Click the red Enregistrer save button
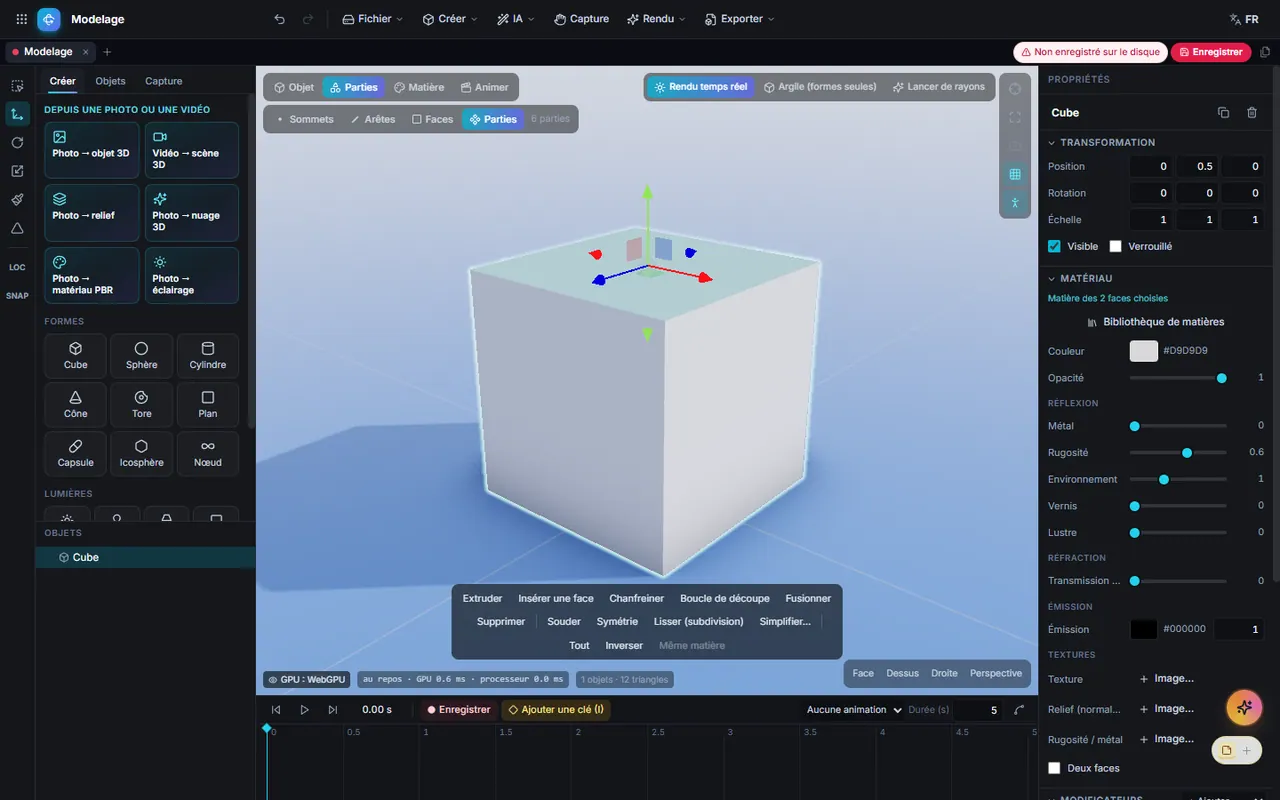 coord(1211,52)
